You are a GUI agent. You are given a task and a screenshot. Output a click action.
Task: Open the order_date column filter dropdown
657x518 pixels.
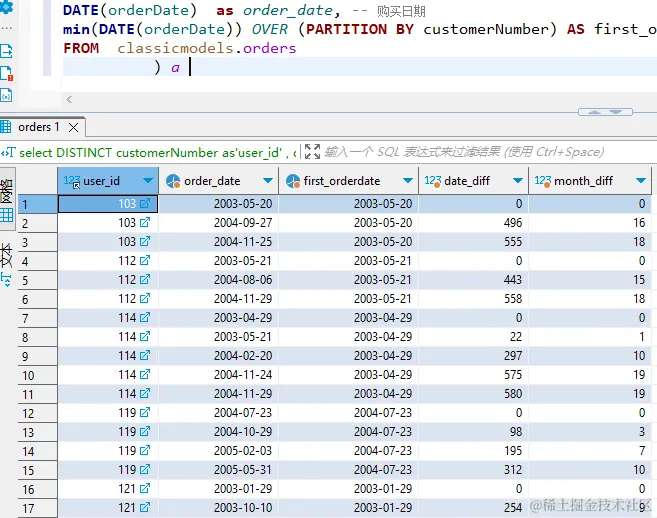coord(268,181)
